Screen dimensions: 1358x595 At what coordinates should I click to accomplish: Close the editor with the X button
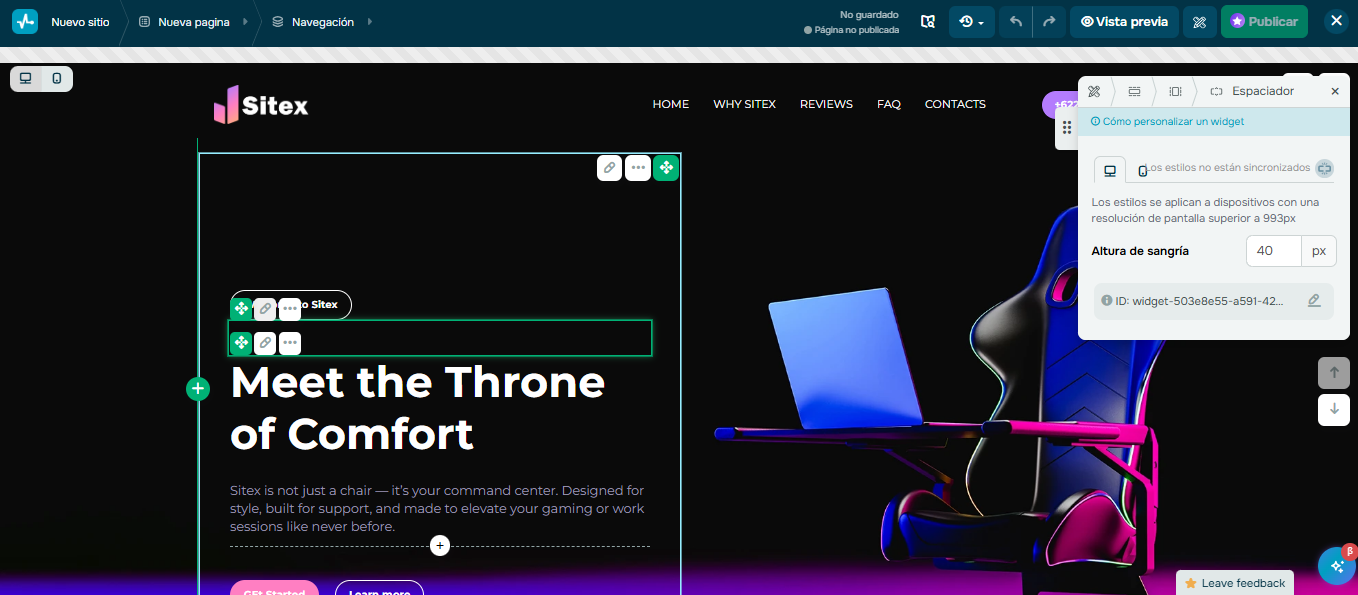pos(1336,21)
